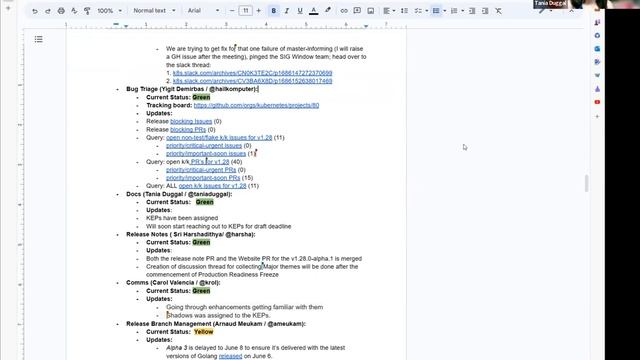The image size is (640, 360).
Task: Open the priority/critical-urgent PRs link
Action: [201, 170]
